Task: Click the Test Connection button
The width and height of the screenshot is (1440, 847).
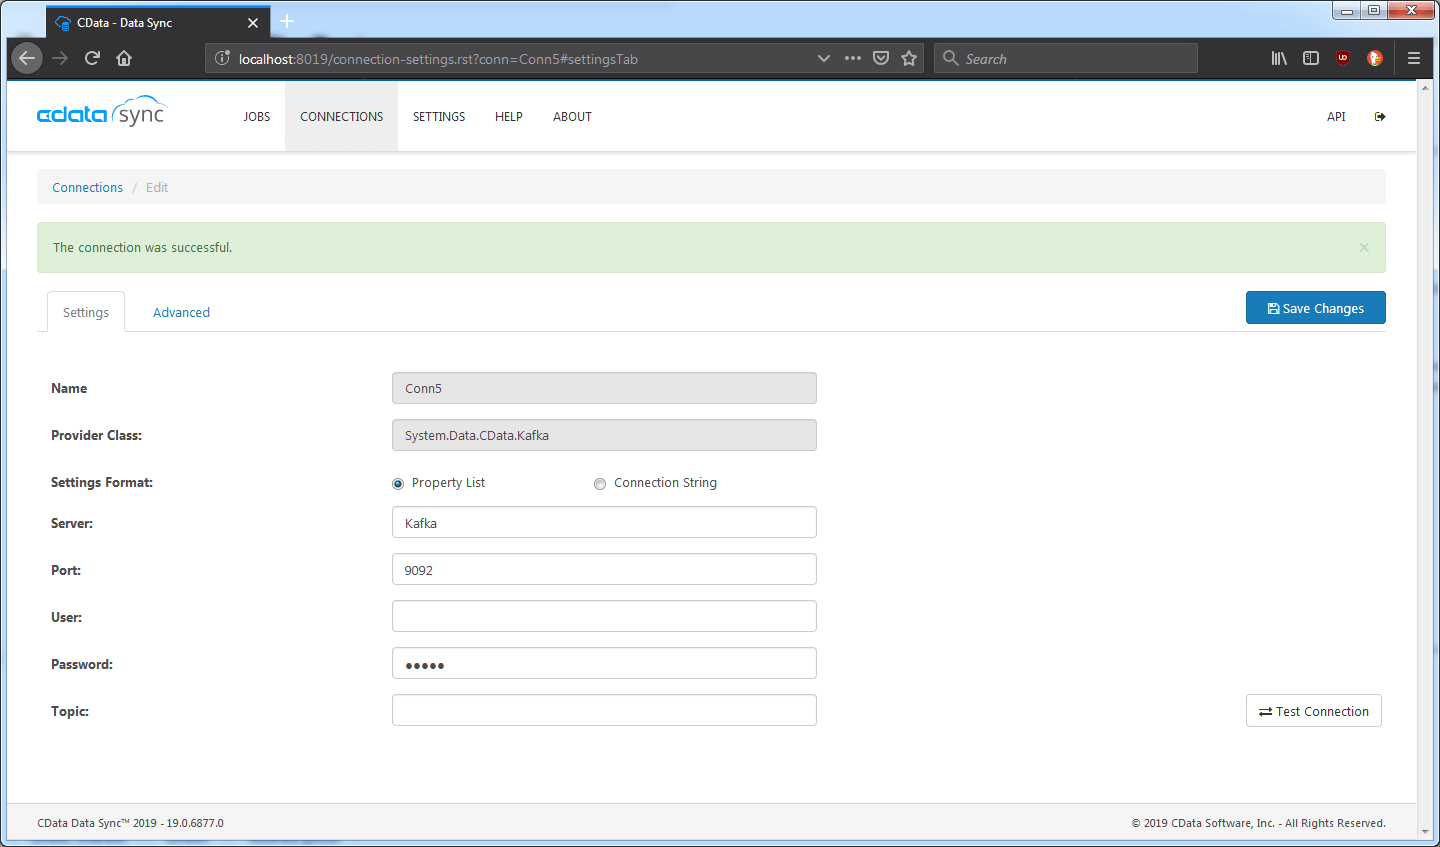Action: [1313, 711]
